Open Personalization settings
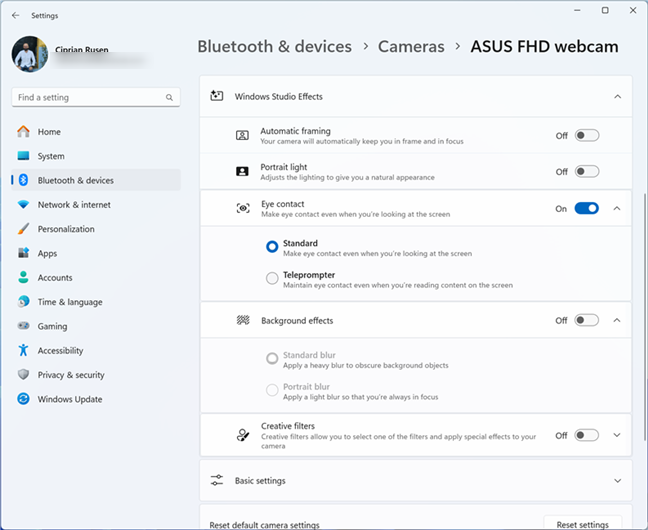 tap(96, 229)
